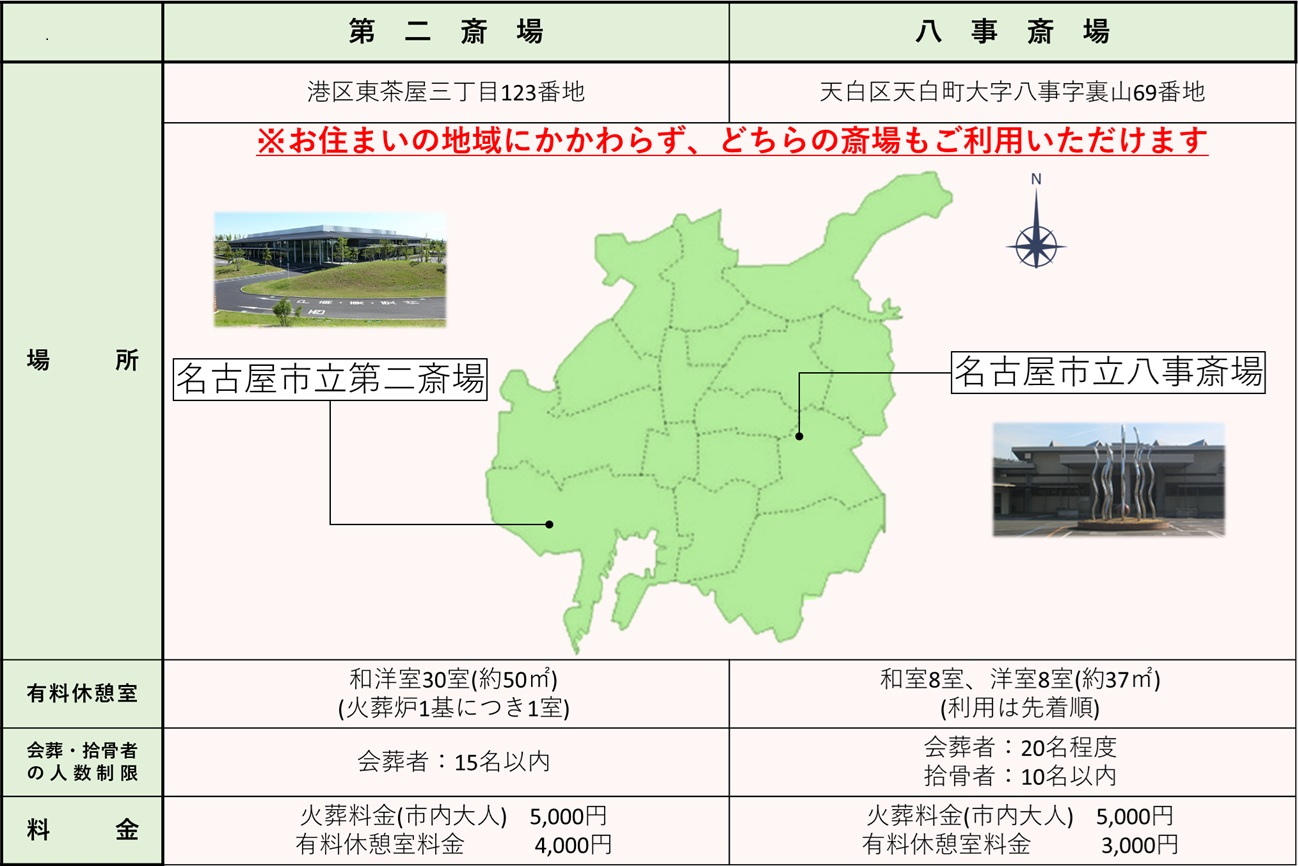Select the 会葬者：15名以内 cell

[453, 761]
